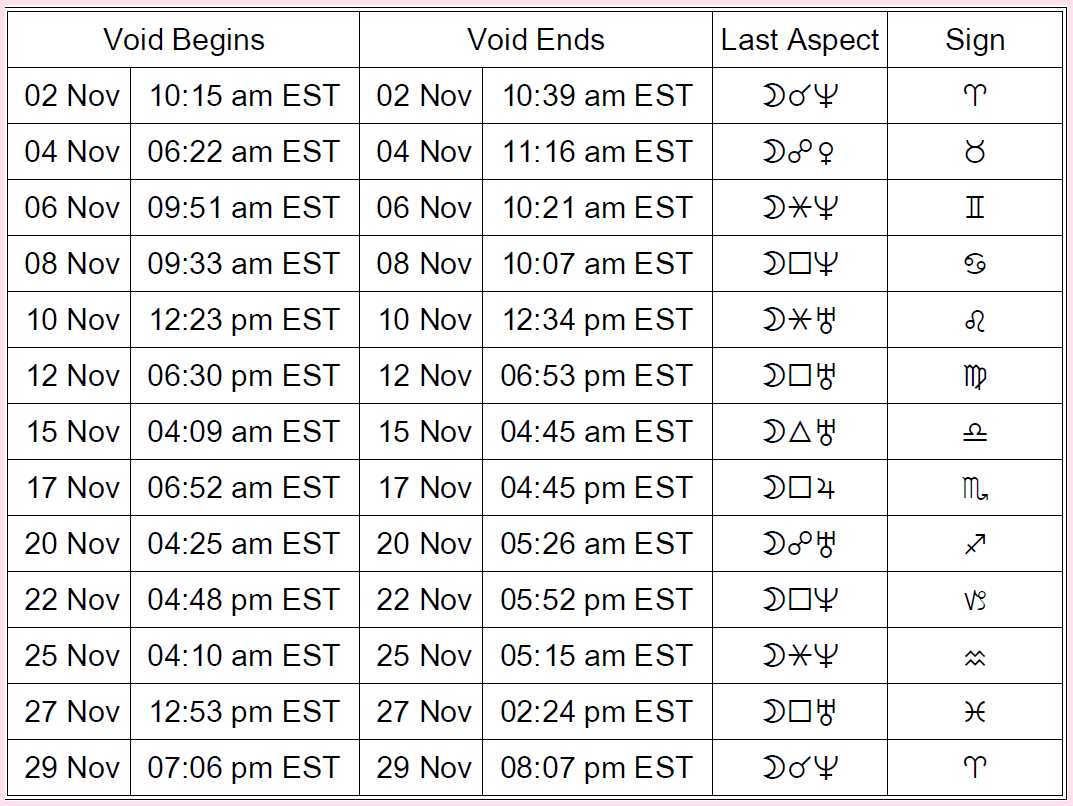Select the Pisces zodiac glyph
Image resolution: width=1073 pixels, height=806 pixels.
point(975,712)
